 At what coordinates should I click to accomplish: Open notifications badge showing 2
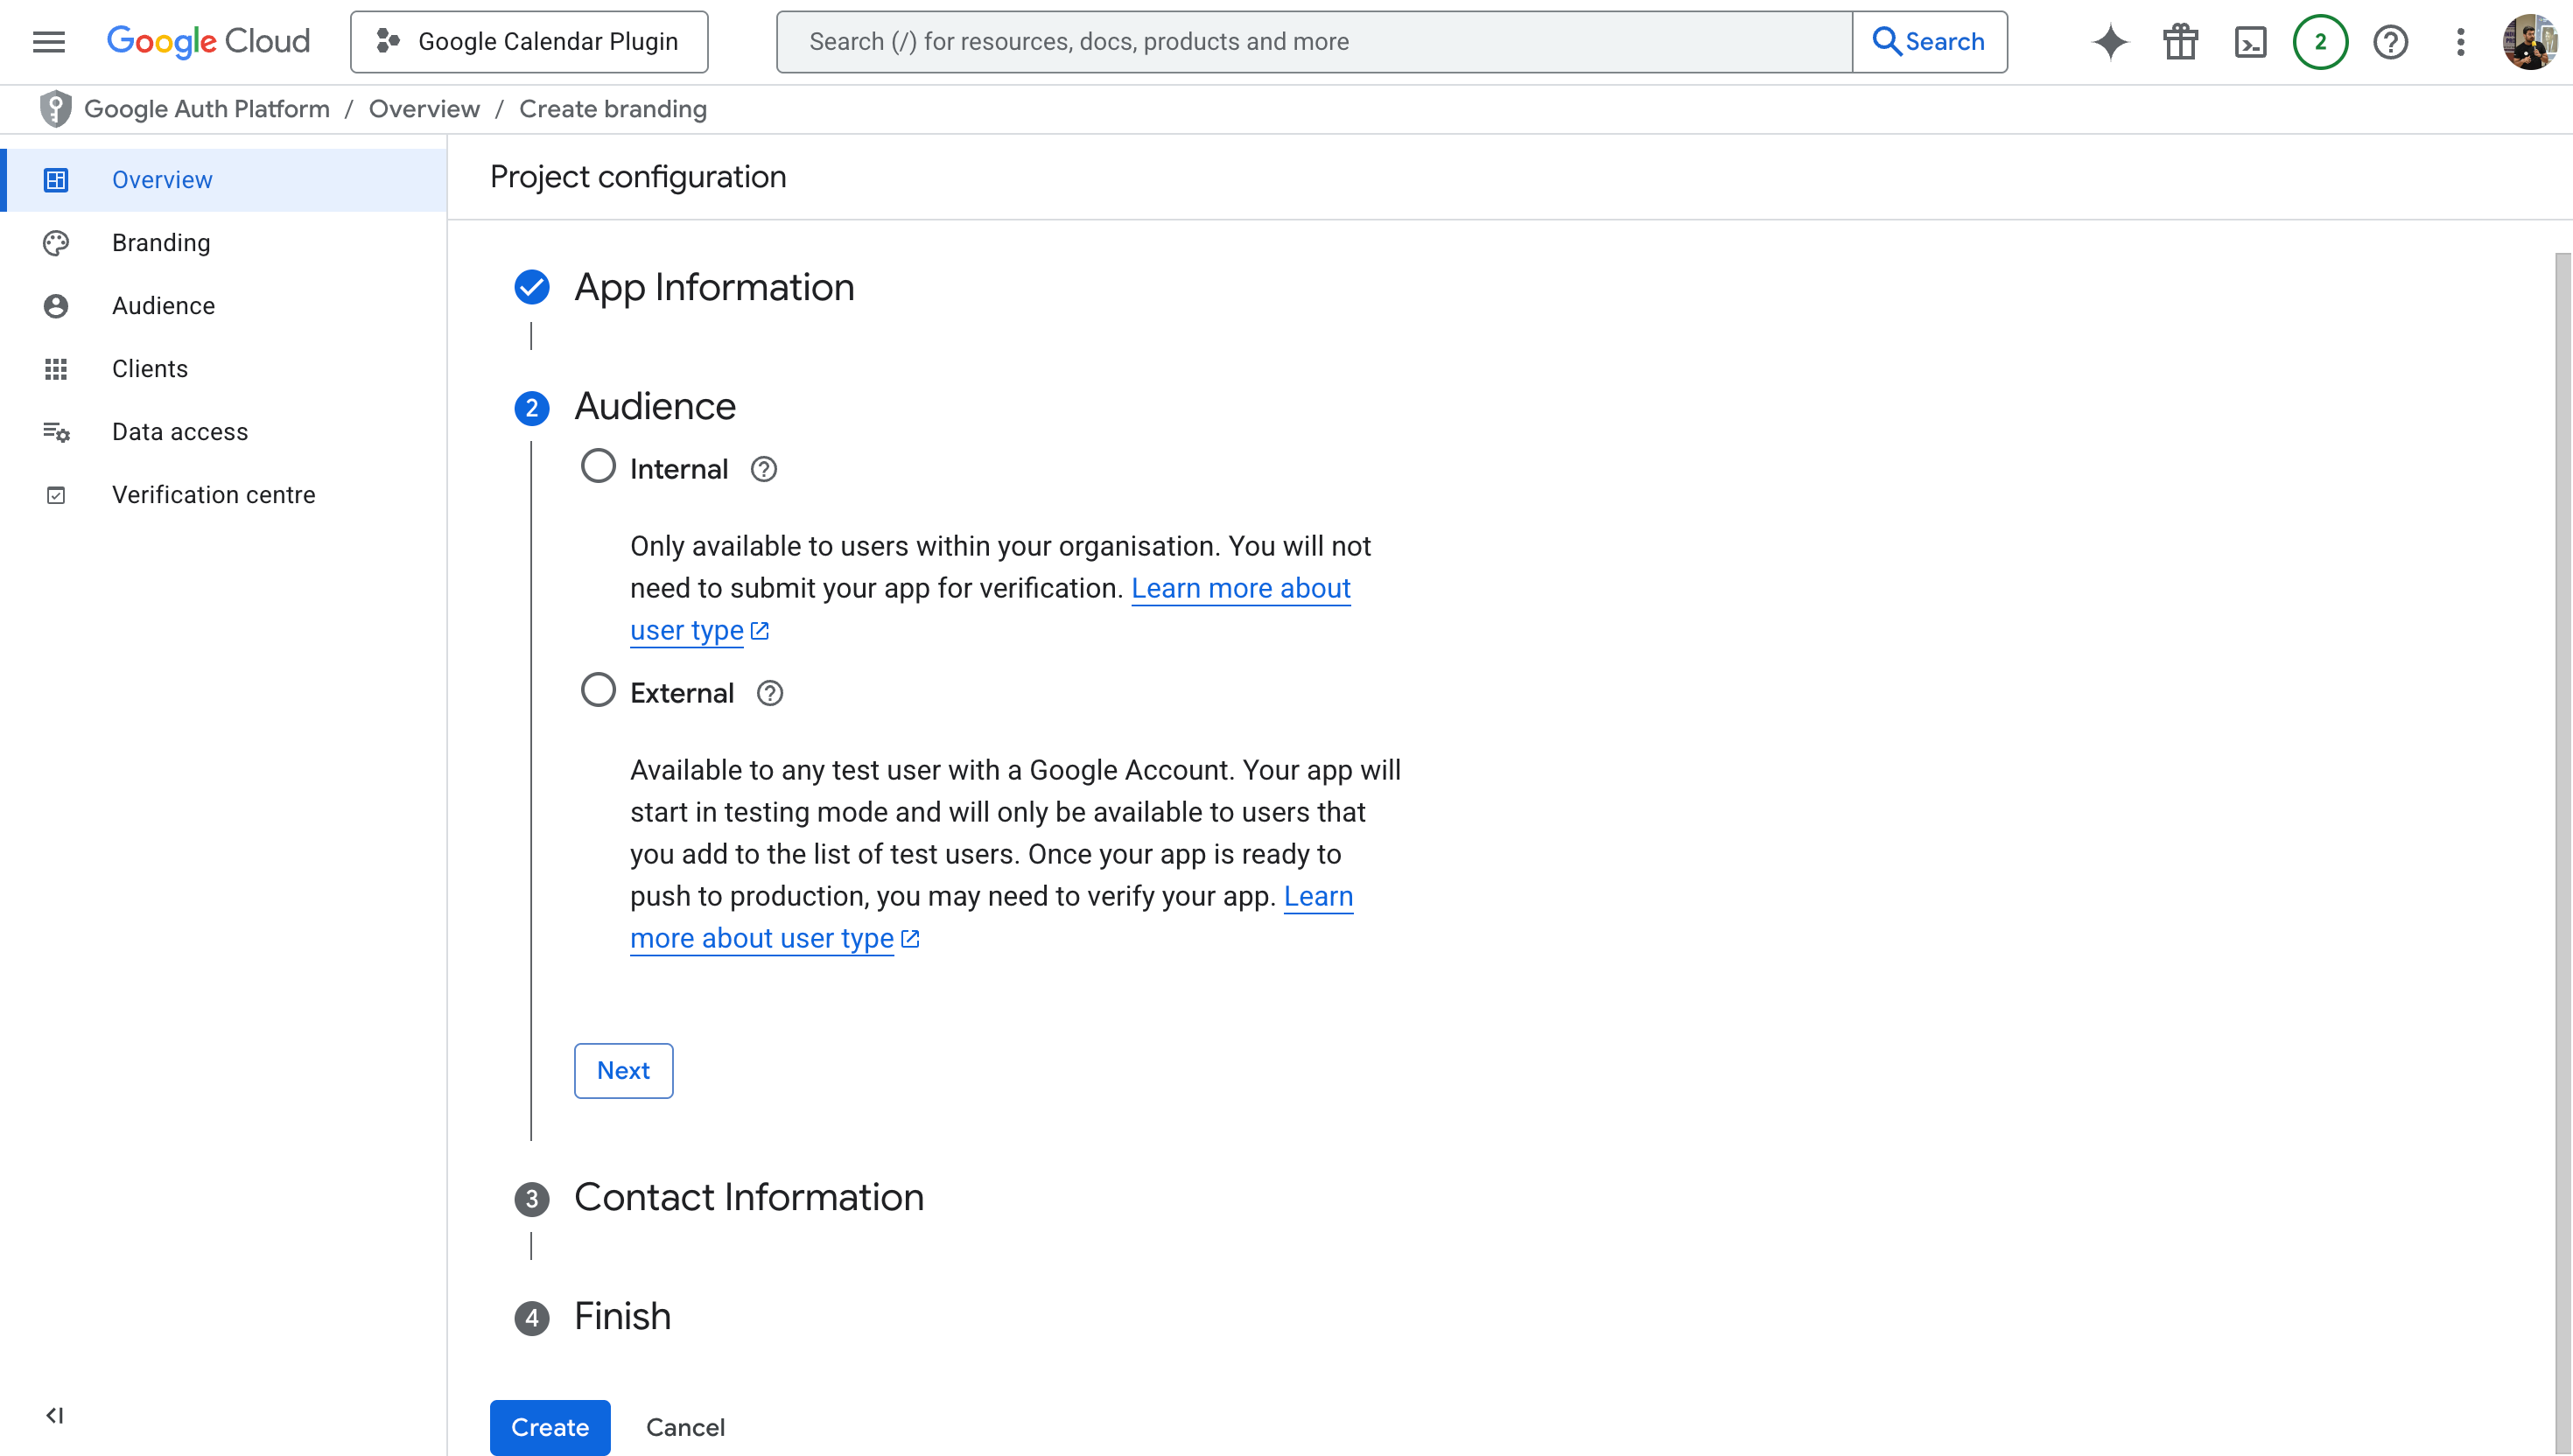pos(2320,42)
